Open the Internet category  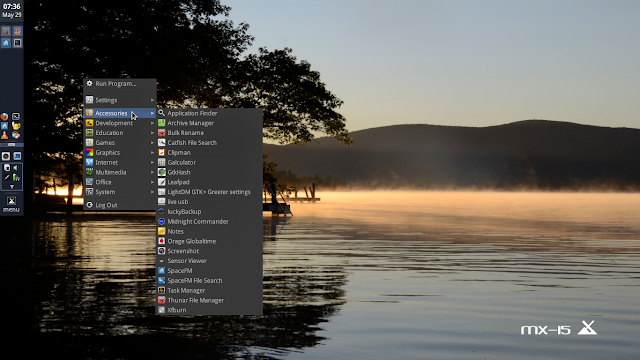tap(120, 162)
